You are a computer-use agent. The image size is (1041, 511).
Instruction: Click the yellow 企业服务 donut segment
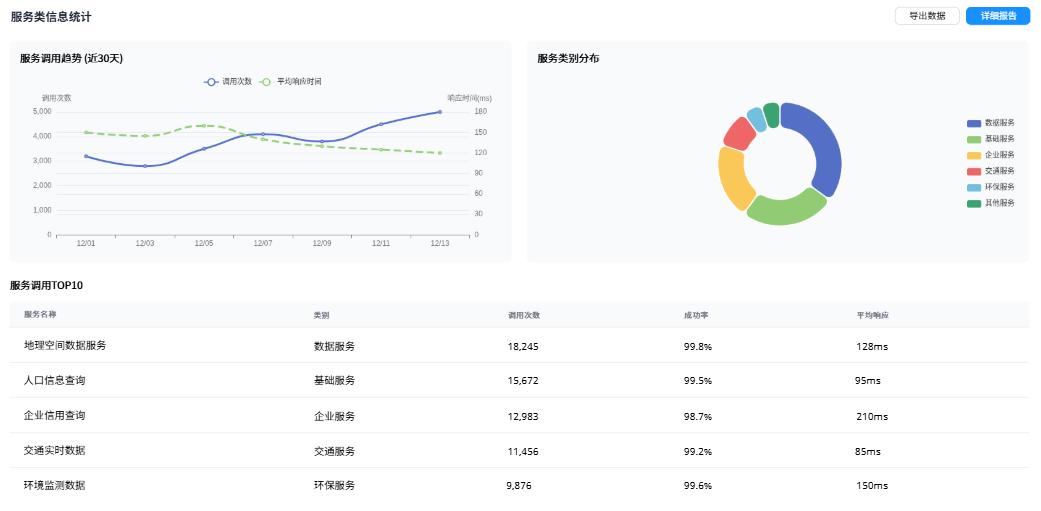tap(732, 177)
